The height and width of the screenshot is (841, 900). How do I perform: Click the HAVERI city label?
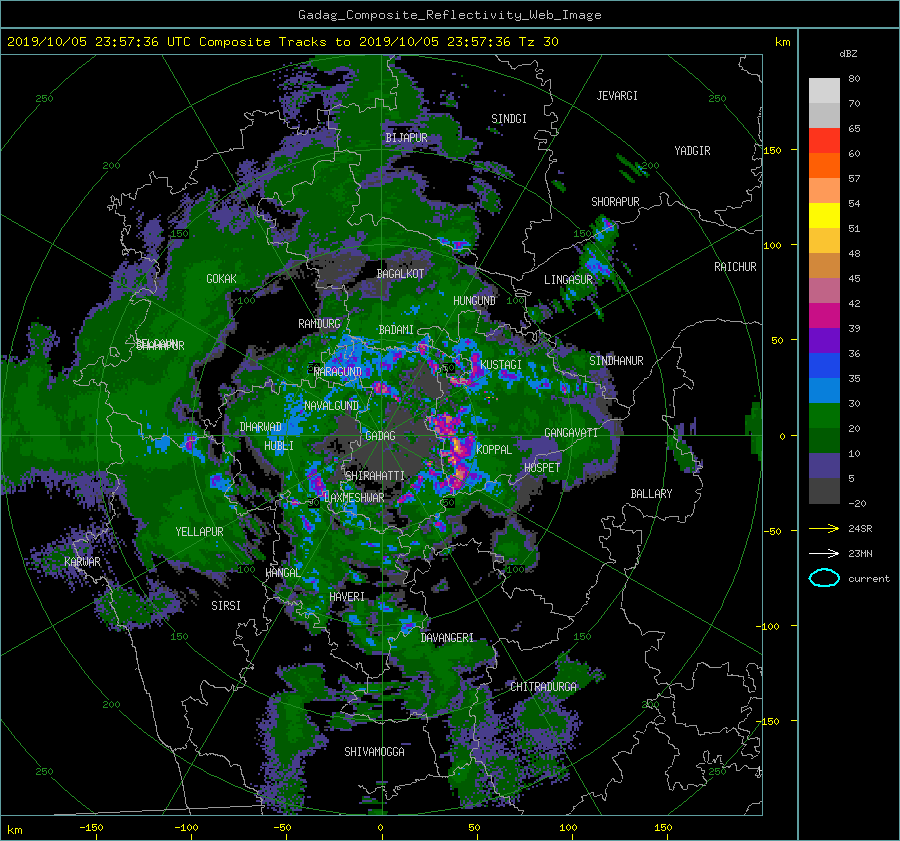tap(347, 597)
